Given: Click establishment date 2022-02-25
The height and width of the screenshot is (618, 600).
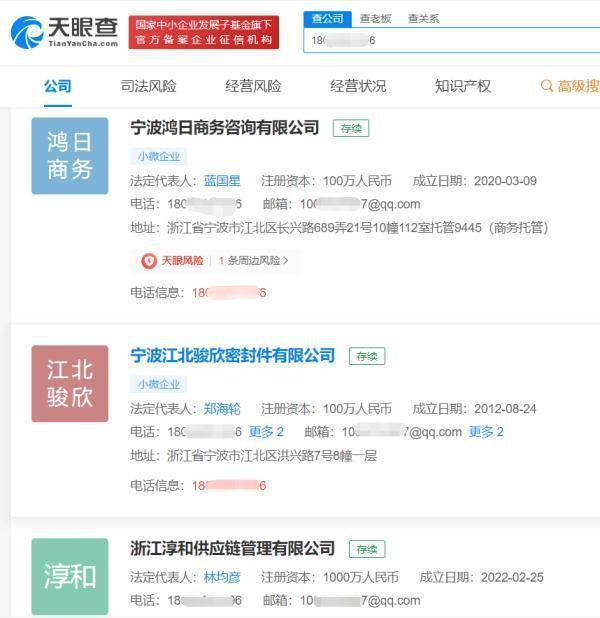Looking at the screenshot, I should pos(512,577).
